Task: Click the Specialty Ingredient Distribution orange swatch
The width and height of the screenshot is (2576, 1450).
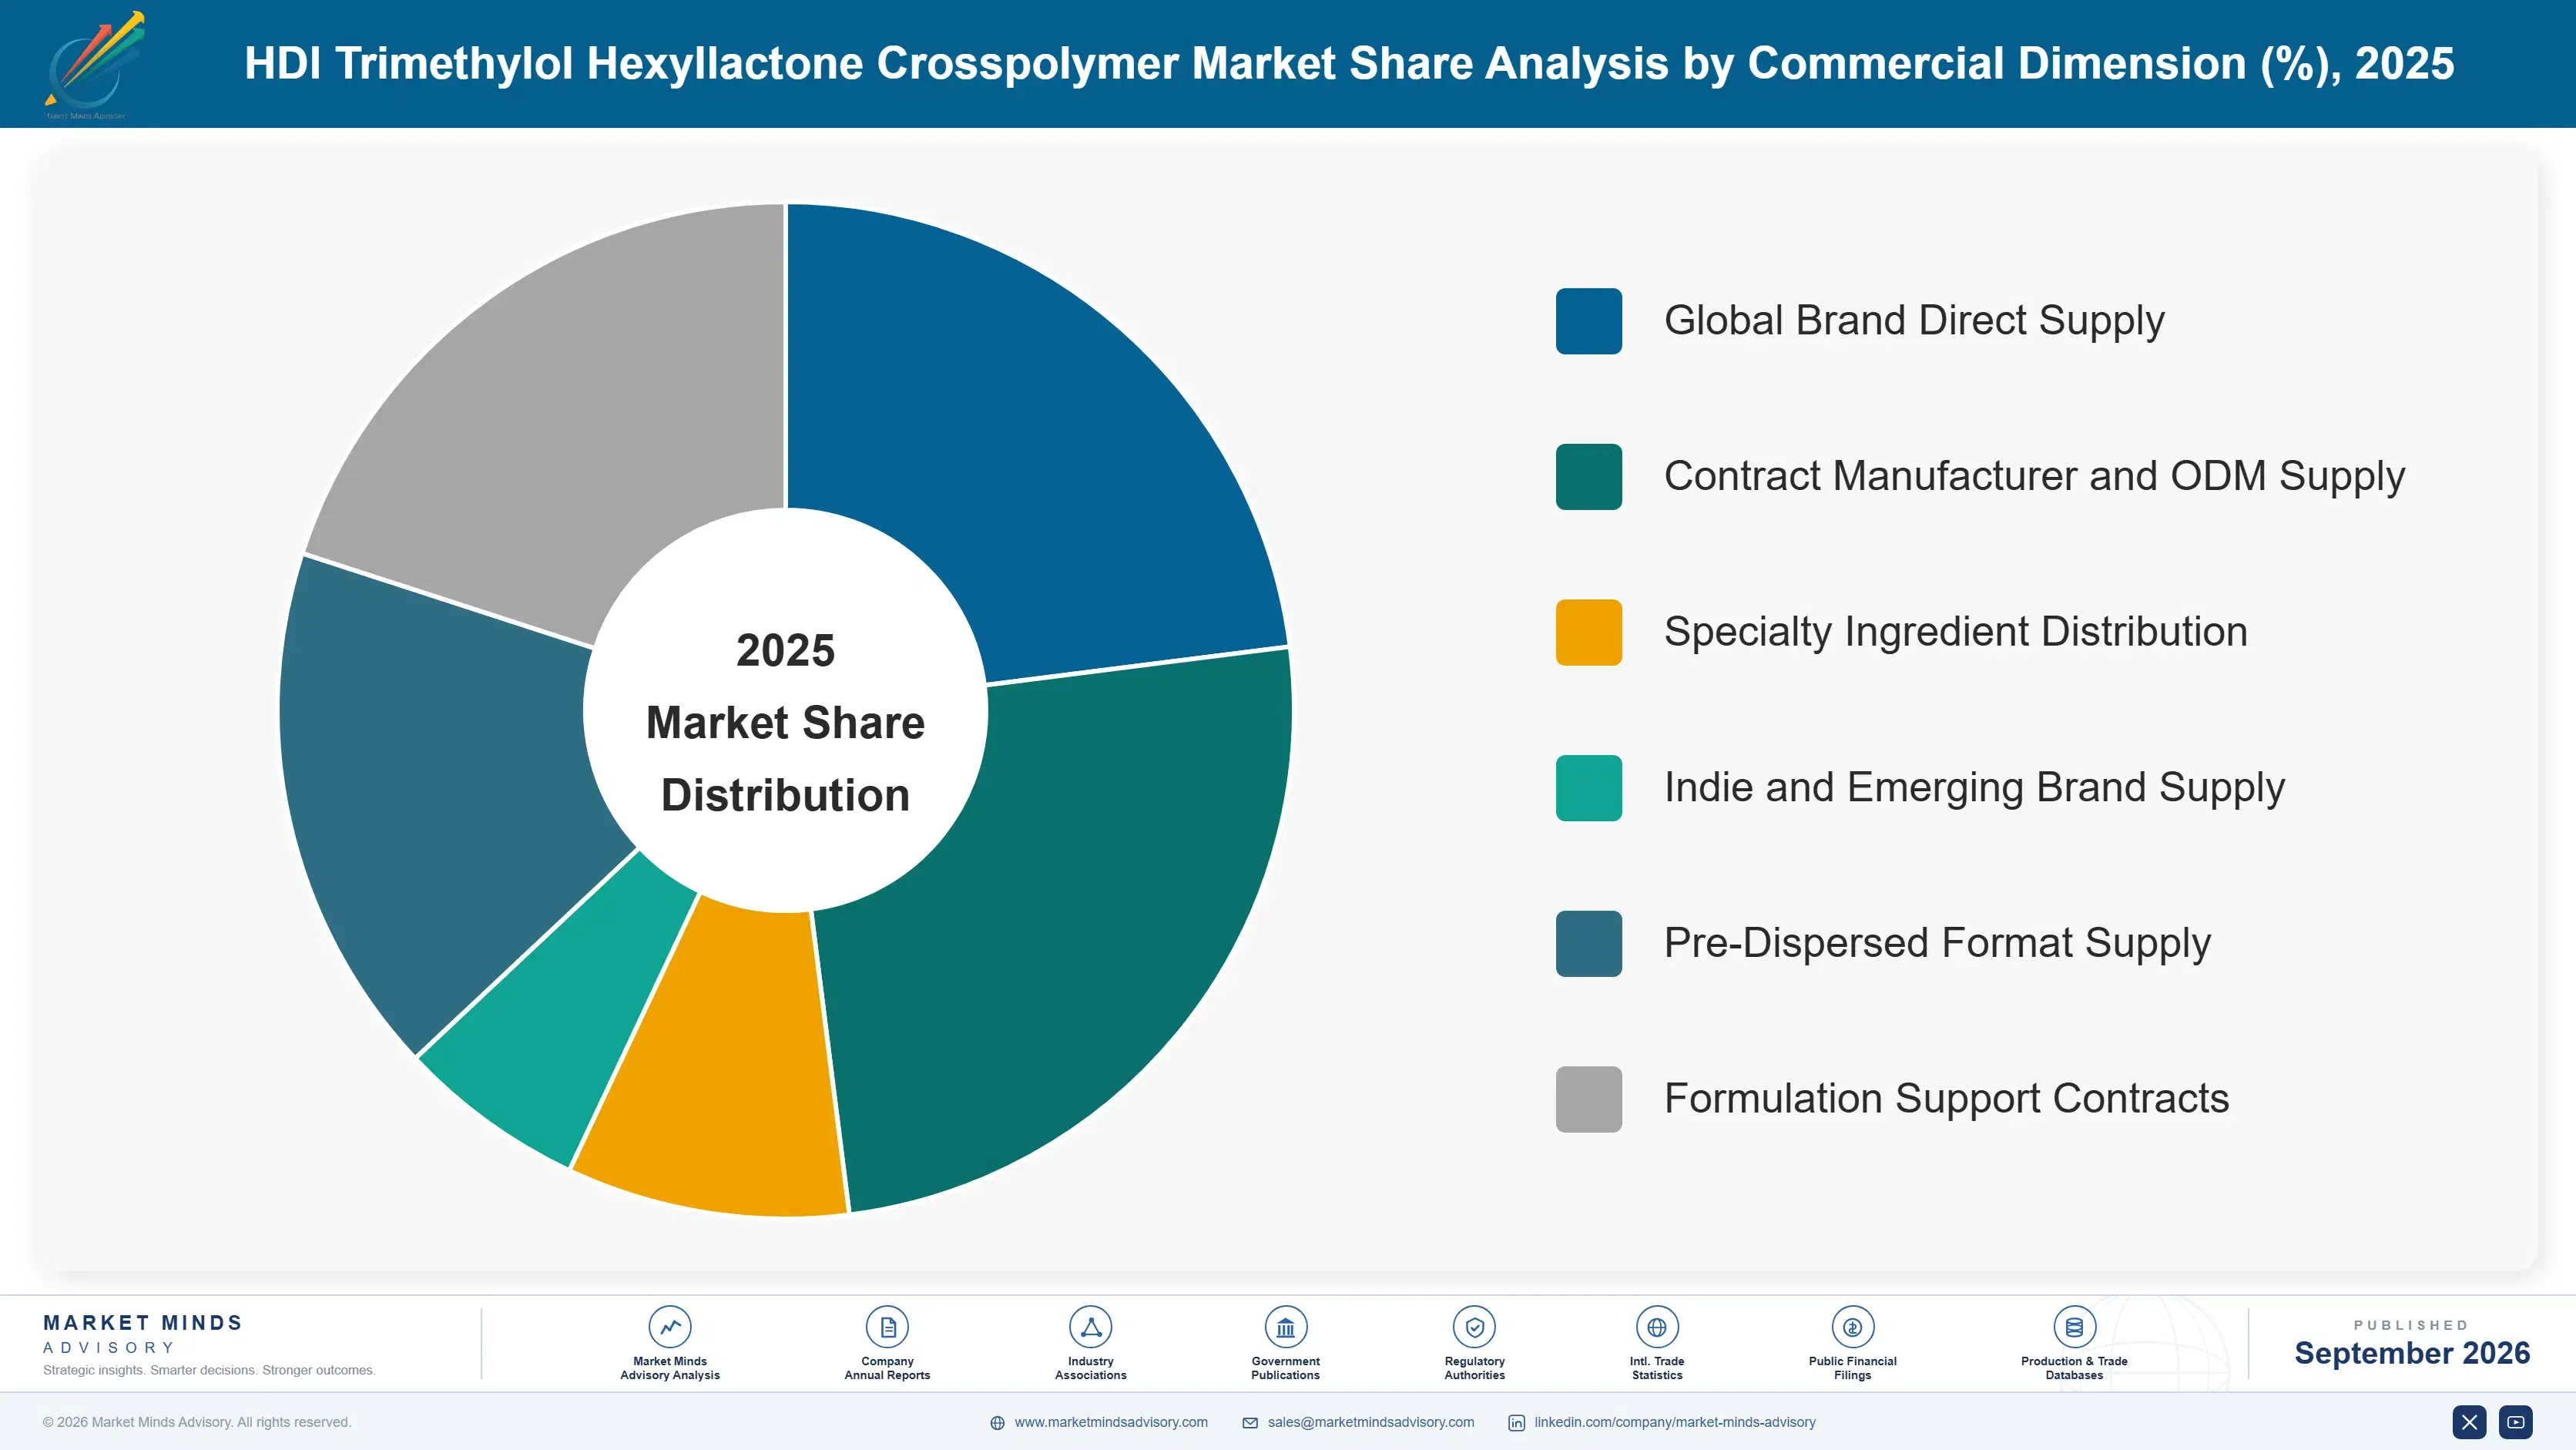Action: 1588,632
